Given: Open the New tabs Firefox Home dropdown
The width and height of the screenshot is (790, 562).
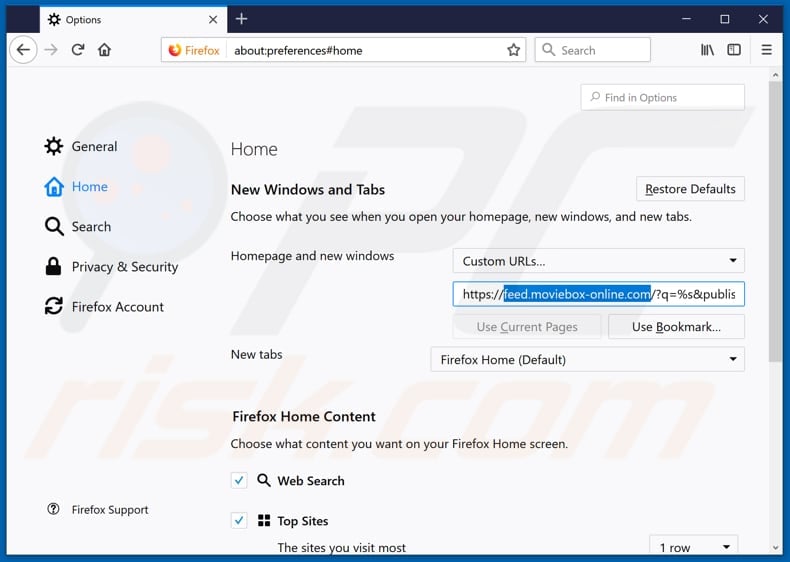Looking at the screenshot, I should point(587,359).
